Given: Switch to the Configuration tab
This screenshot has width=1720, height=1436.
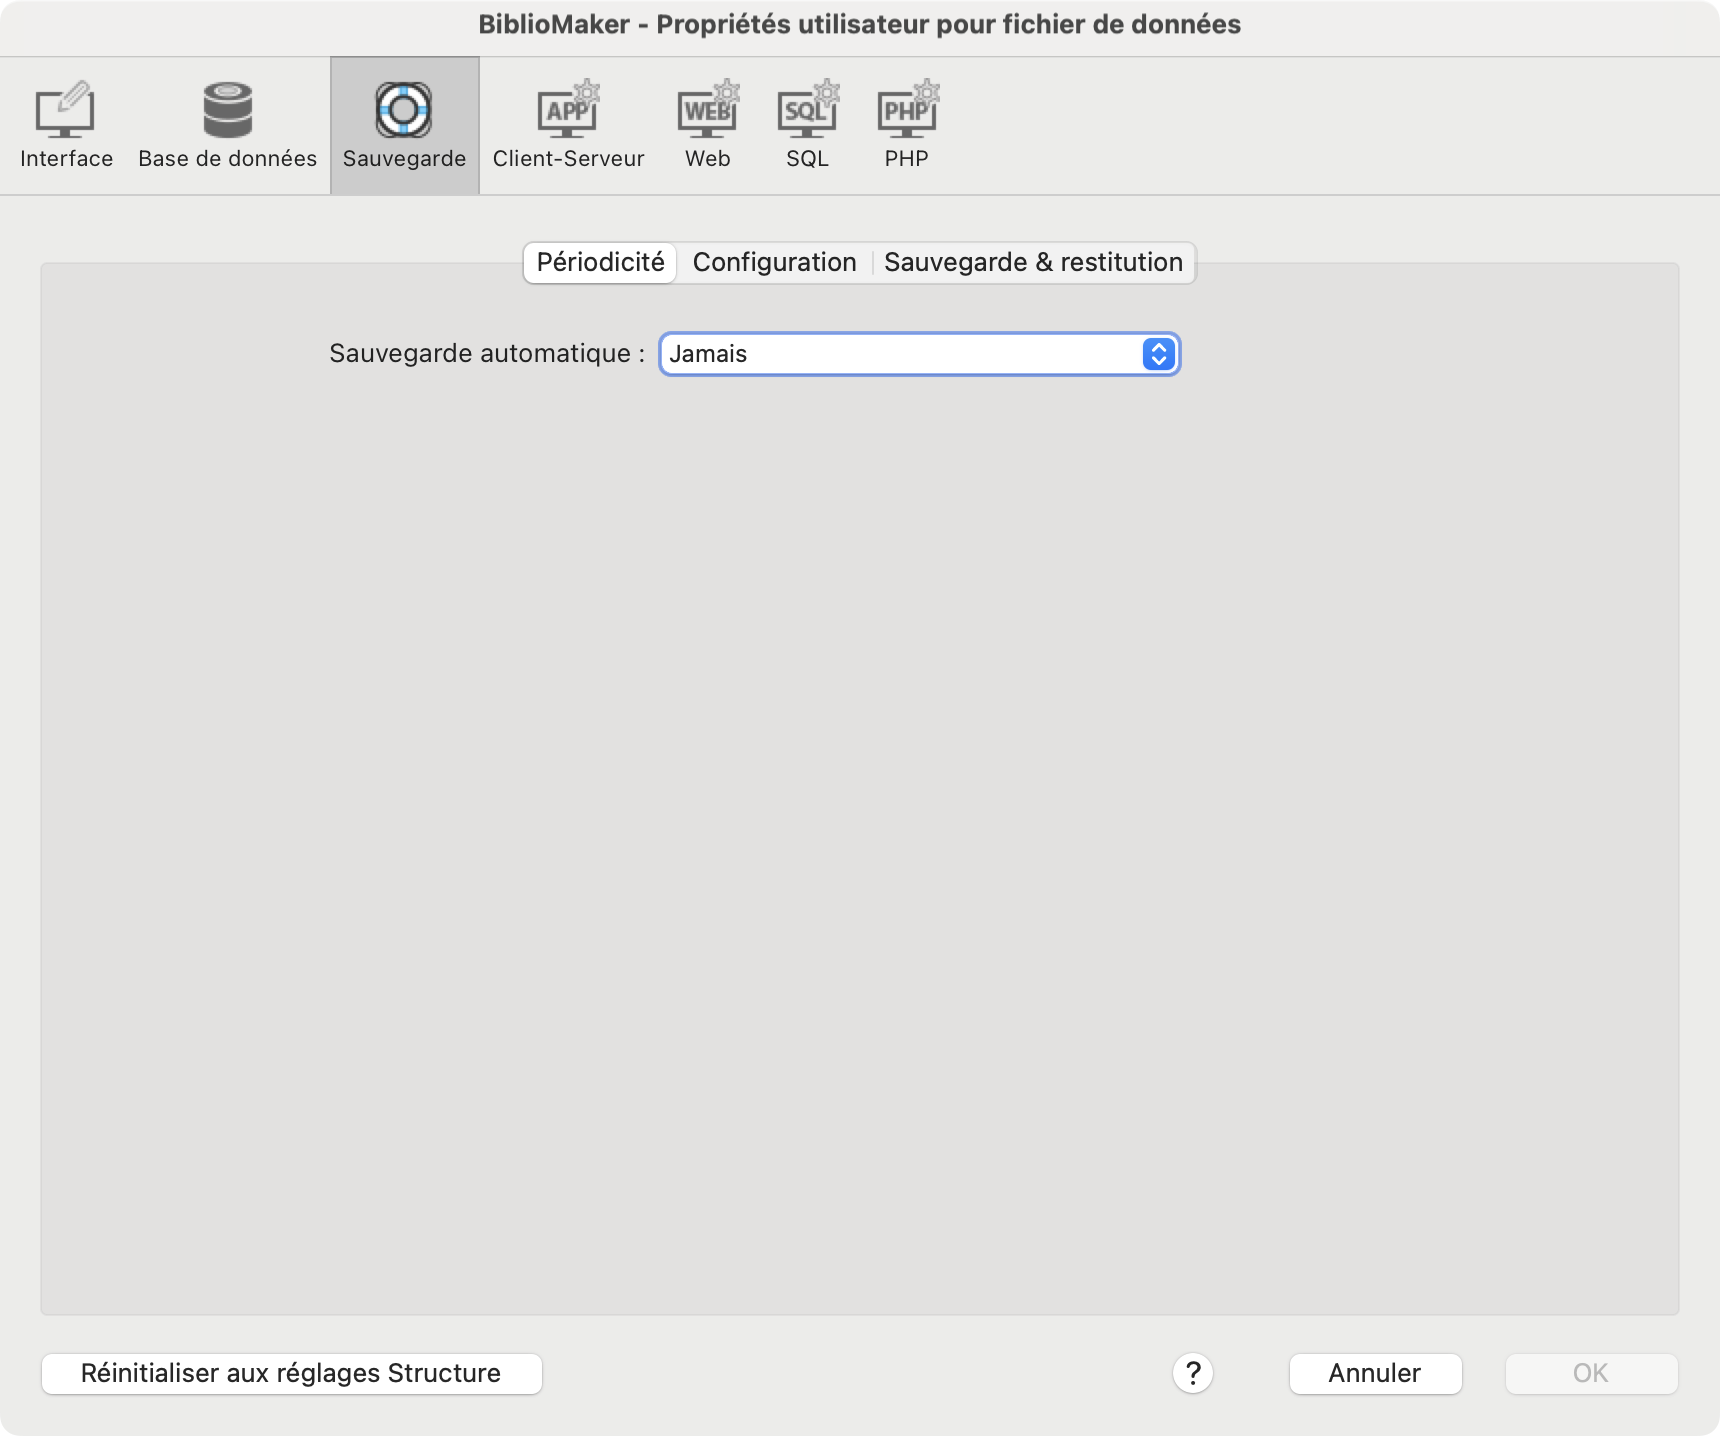Looking at the screenshot, I should tap(774, 263).
